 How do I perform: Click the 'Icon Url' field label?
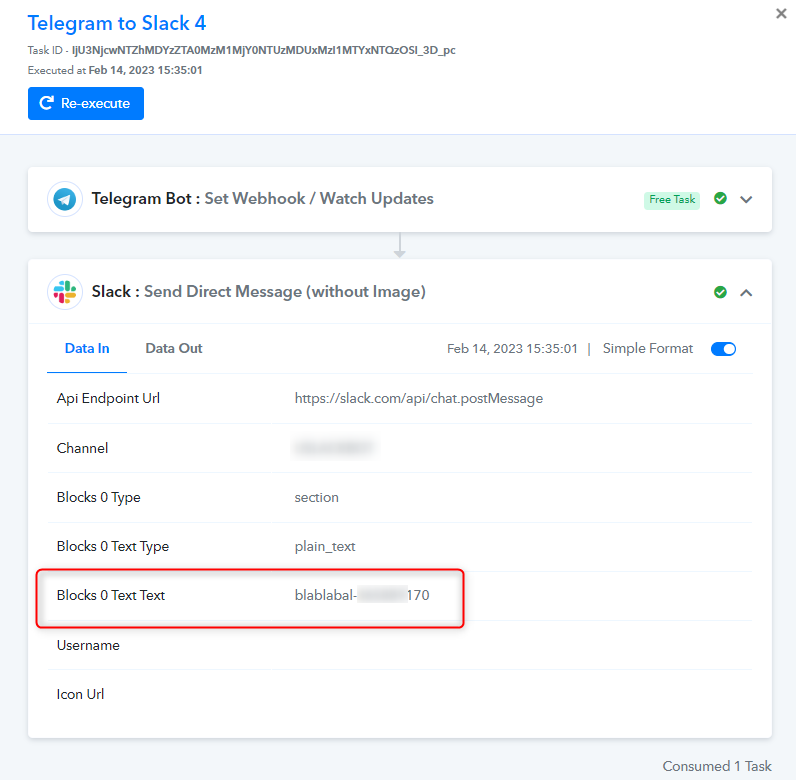tap(80, 694)
